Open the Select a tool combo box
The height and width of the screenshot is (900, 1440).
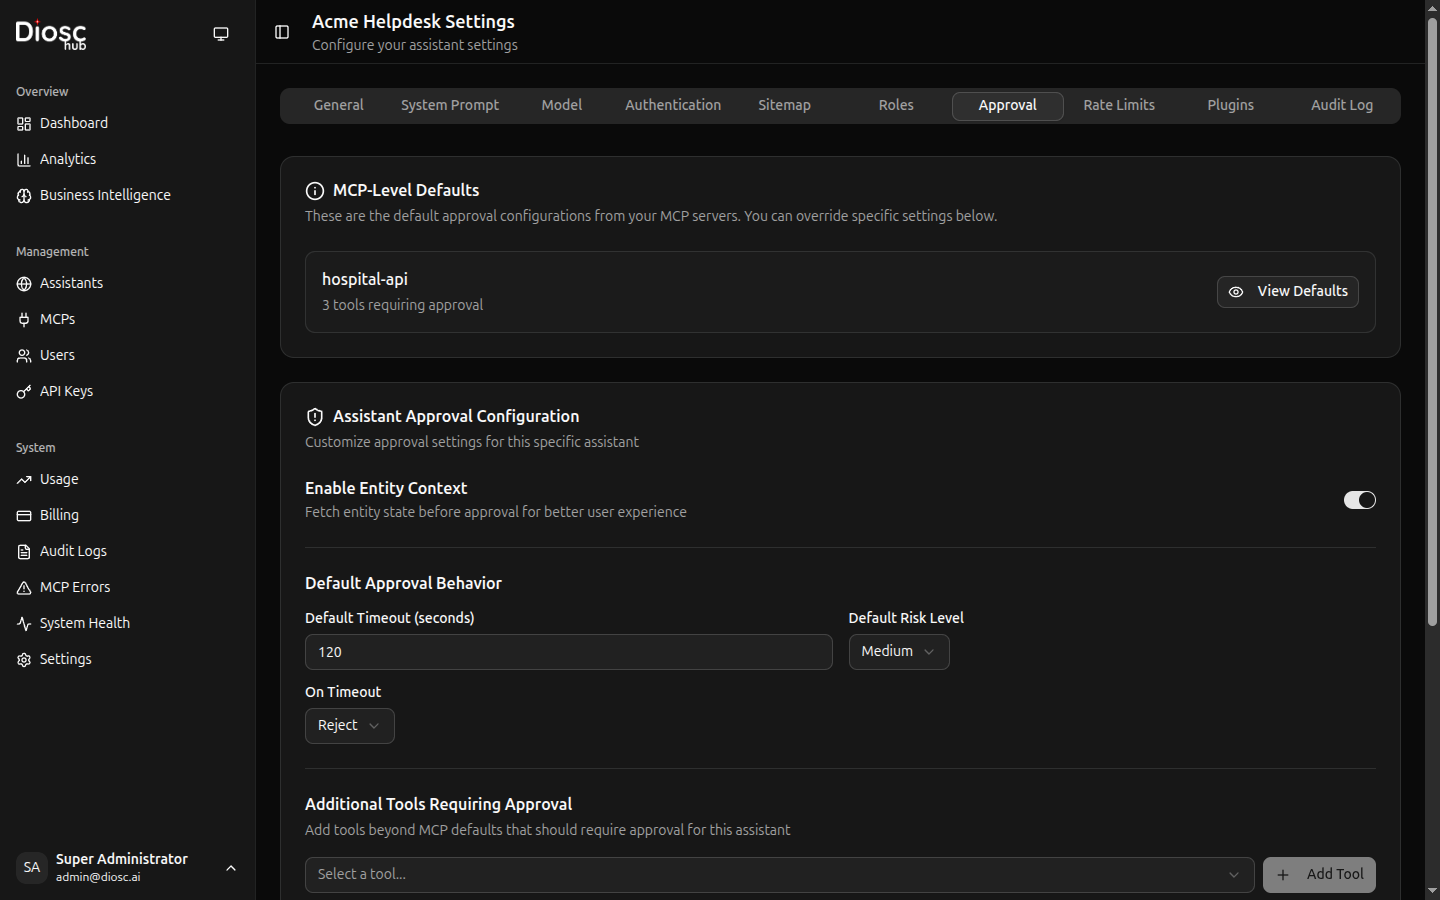pyautogui.click(x=778, y=875)
